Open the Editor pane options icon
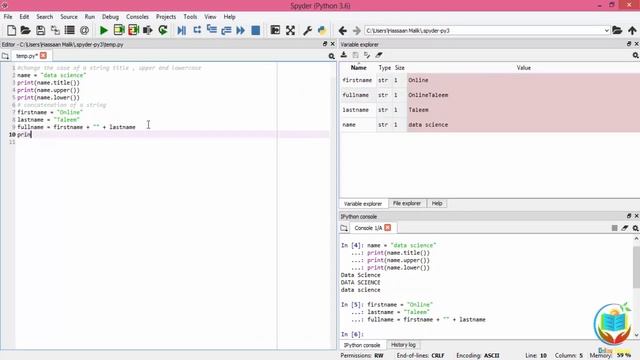Viewport: 640px width, 360px height. 331,56
